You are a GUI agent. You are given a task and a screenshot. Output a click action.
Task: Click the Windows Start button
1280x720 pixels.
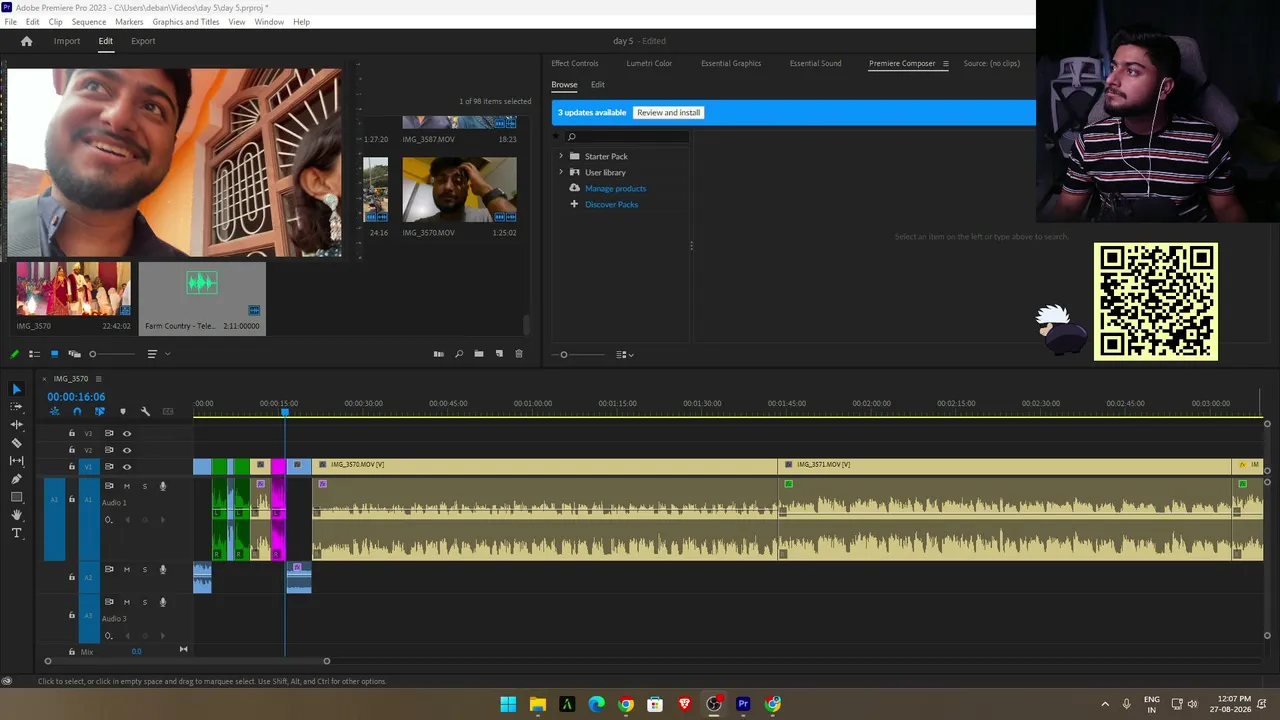pos(508,704)
